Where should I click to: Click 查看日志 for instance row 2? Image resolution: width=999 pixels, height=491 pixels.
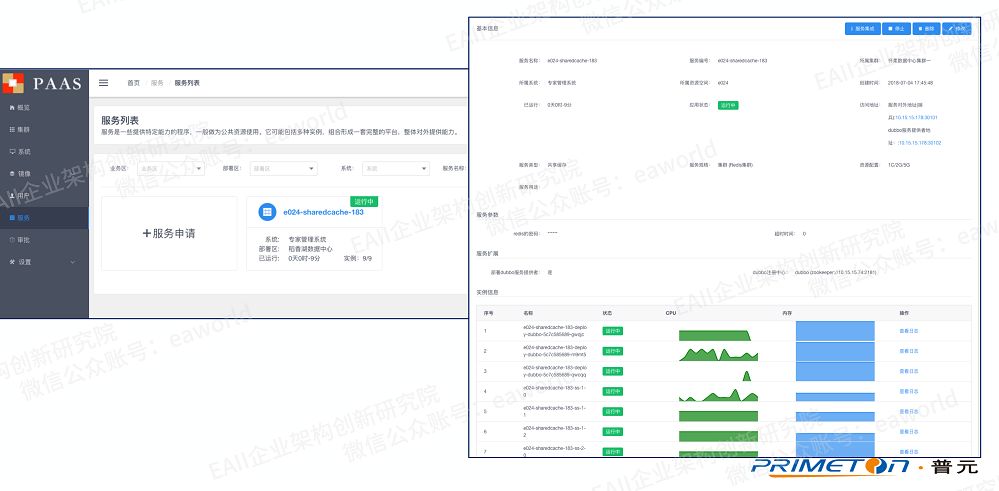[x=909, y=351]
